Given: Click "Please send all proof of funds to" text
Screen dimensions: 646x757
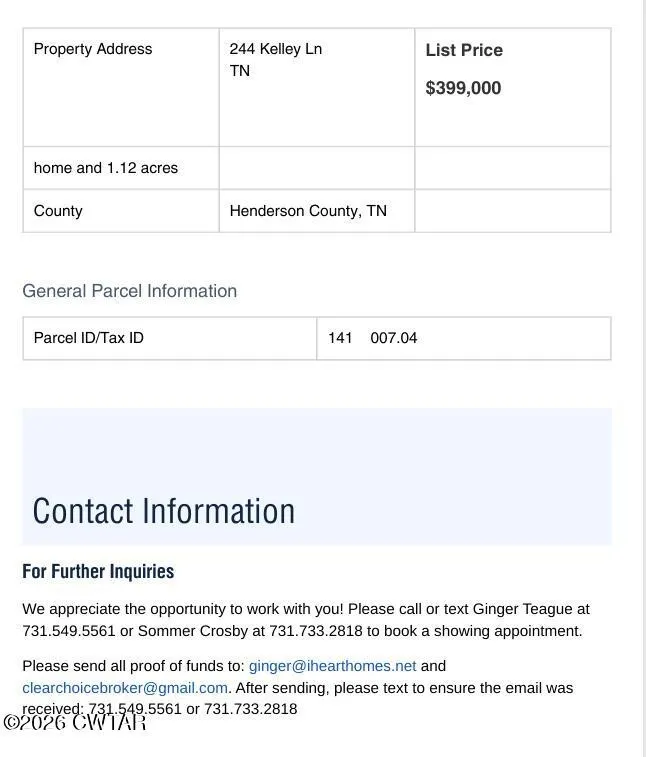Looking at the screenshot, I should 133,666.
